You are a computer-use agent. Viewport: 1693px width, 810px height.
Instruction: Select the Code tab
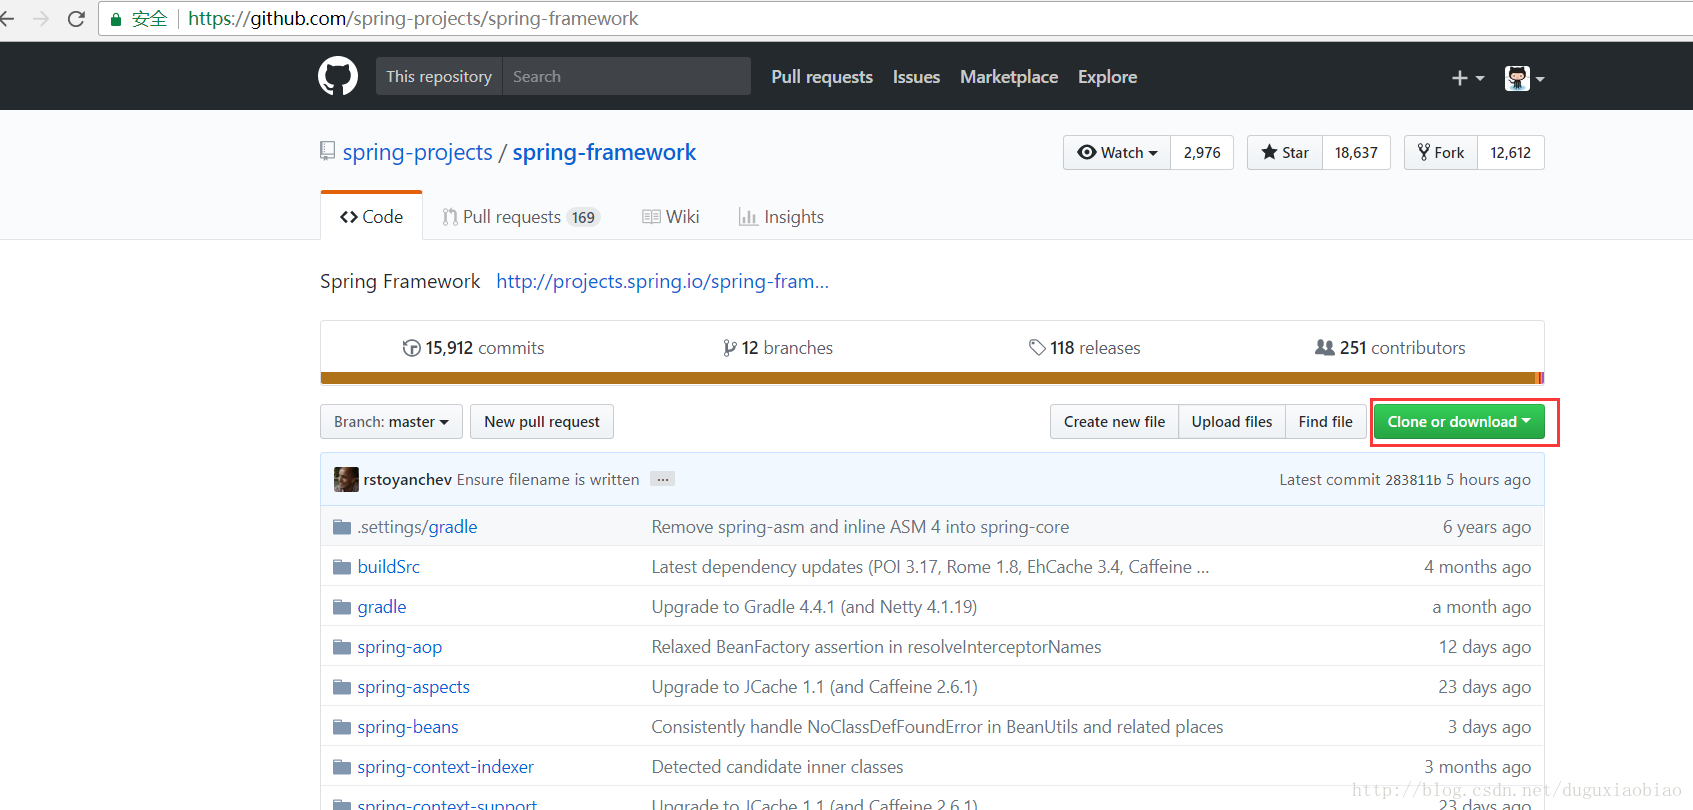tap(371, 216)
